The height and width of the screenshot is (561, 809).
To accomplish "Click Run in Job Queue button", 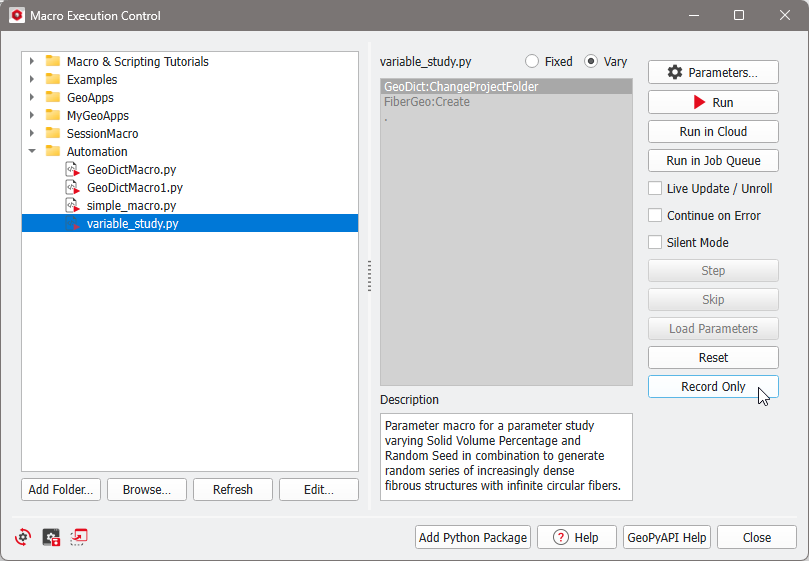I will point(713,161).
